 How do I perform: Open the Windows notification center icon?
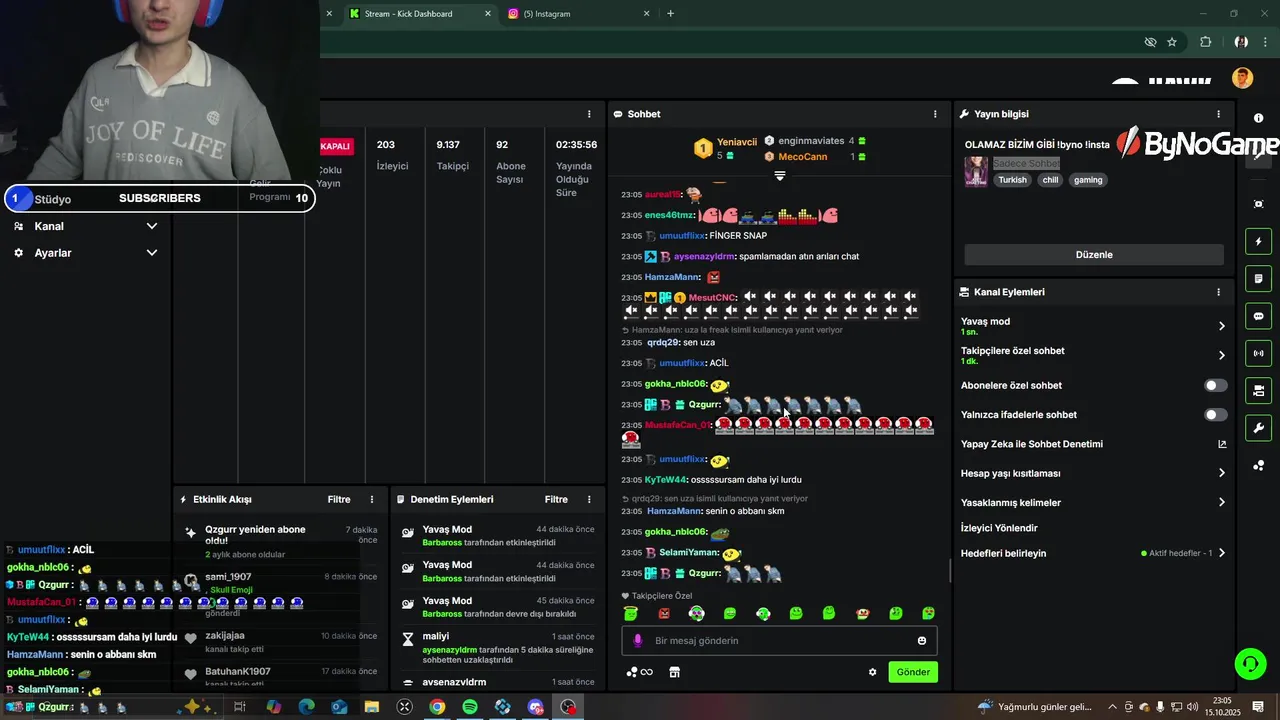[x=1258, y=707]
